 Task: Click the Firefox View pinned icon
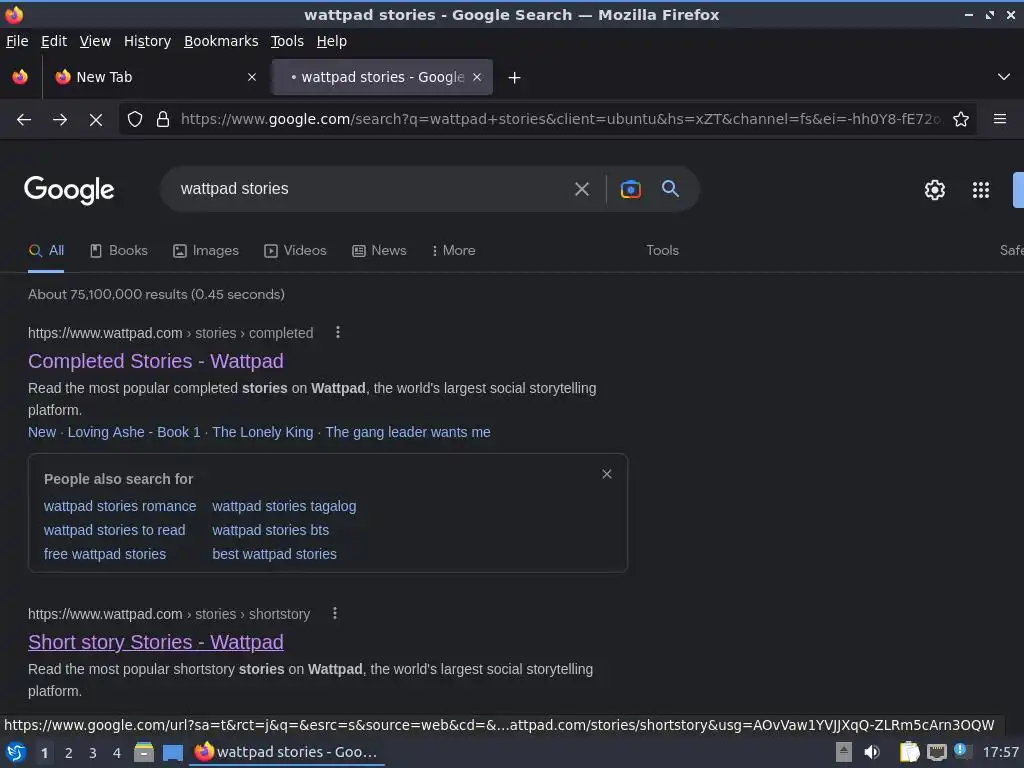[x=20, y=77]
